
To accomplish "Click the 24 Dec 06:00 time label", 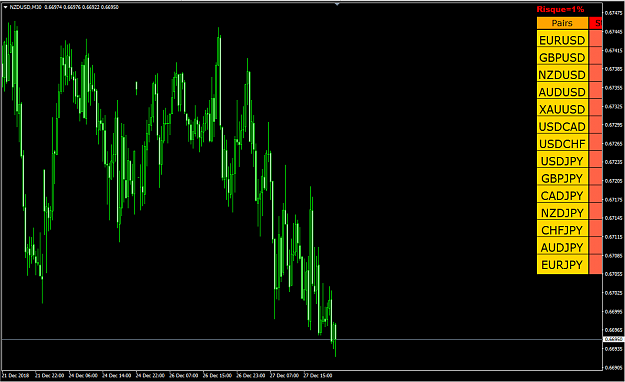I will (83, 376).
